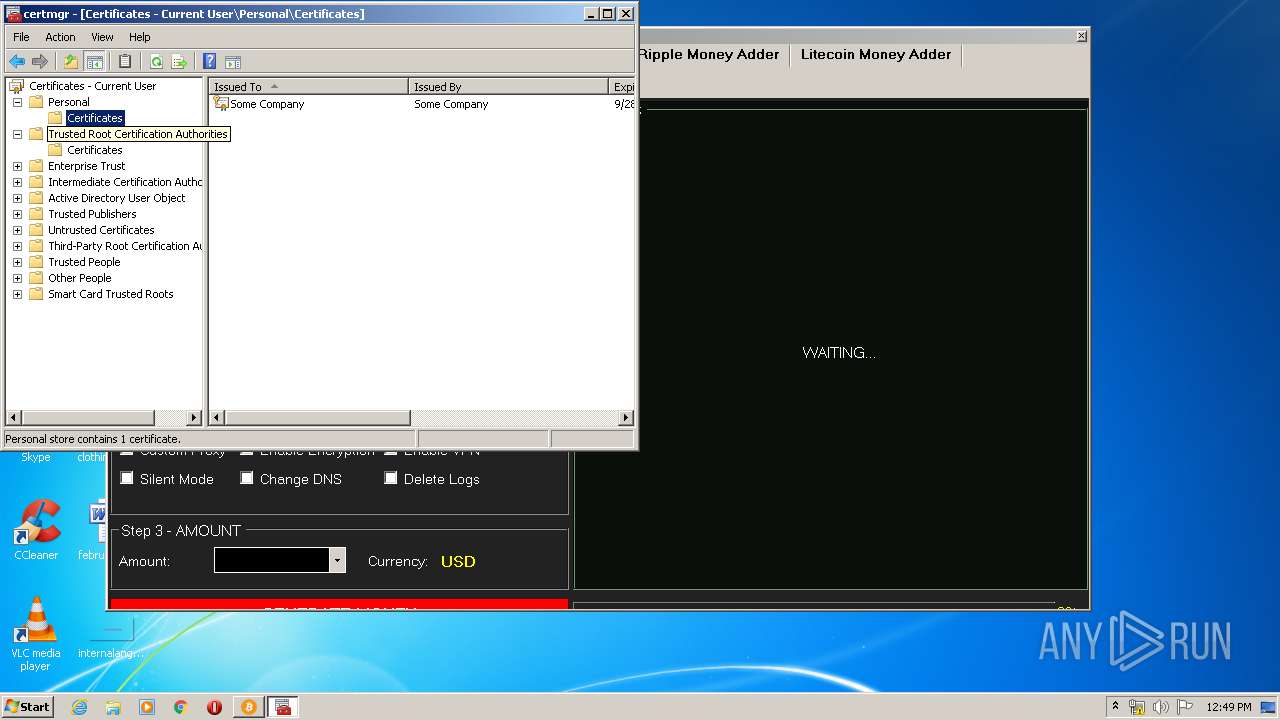Click the Back arrow in certmgr toolbar
The image size is (1280, 720).
(x=17, y=62)
